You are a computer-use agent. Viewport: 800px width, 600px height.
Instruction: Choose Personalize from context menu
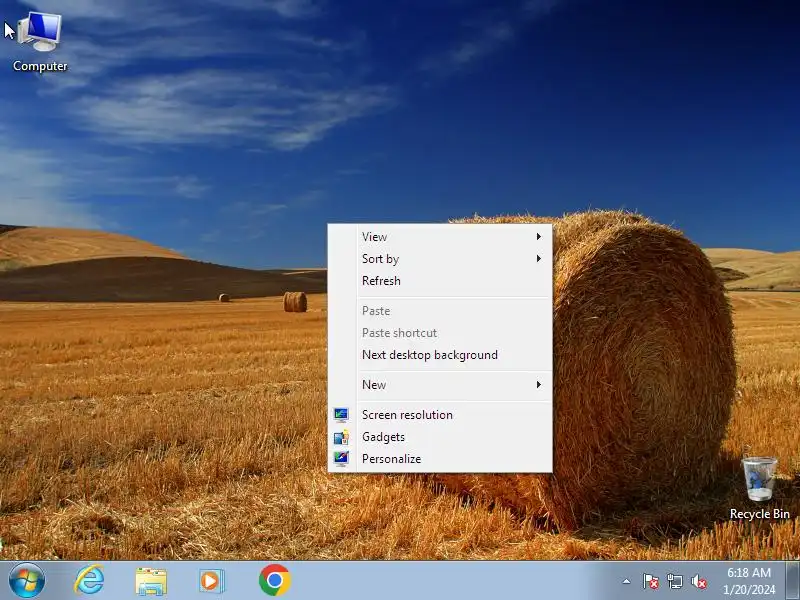coord(440,459)
